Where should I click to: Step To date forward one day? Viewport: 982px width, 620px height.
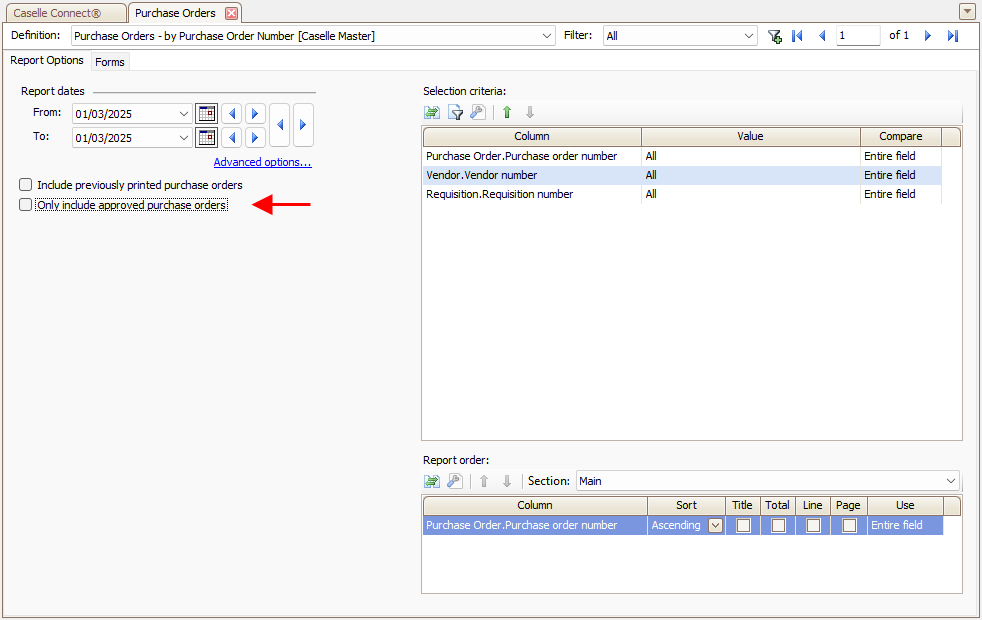pyautogui.click(x=255, y=138)
